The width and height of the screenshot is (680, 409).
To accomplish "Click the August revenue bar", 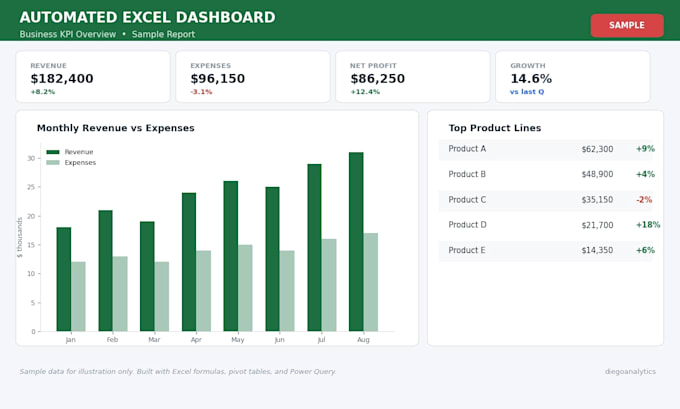I will point(356,242).
